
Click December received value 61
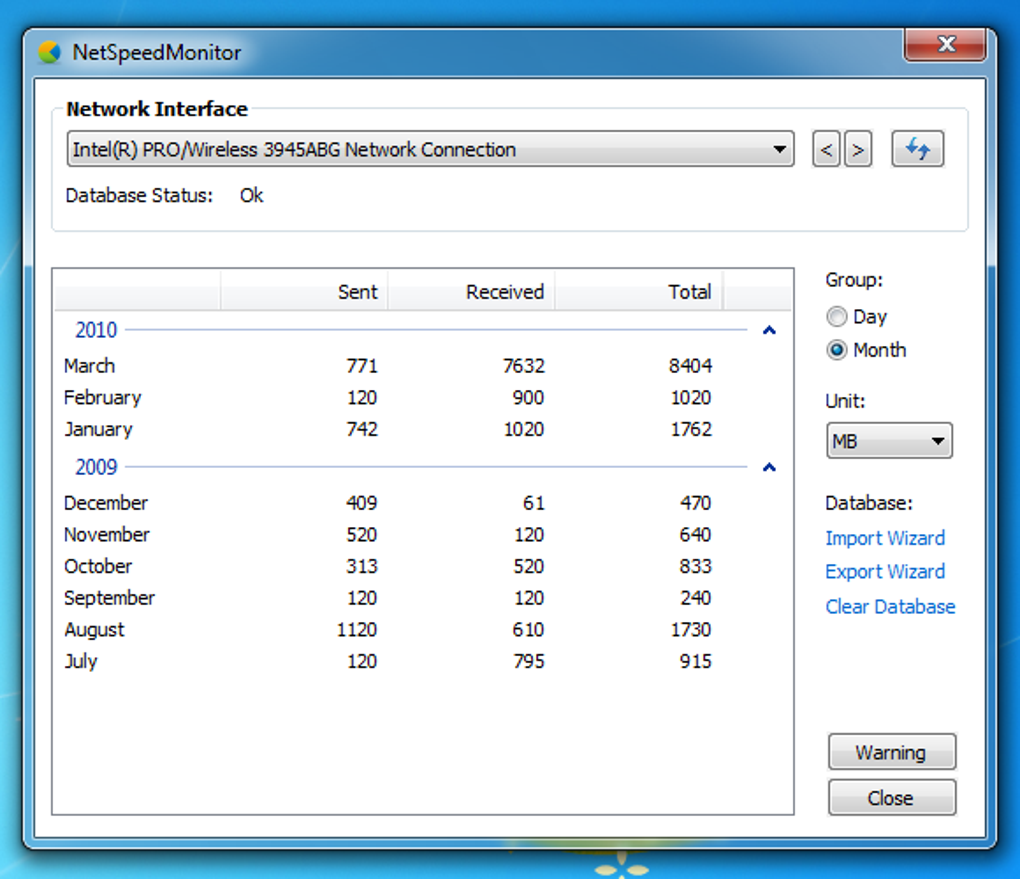pyautogui.click(x=533, y=503)
